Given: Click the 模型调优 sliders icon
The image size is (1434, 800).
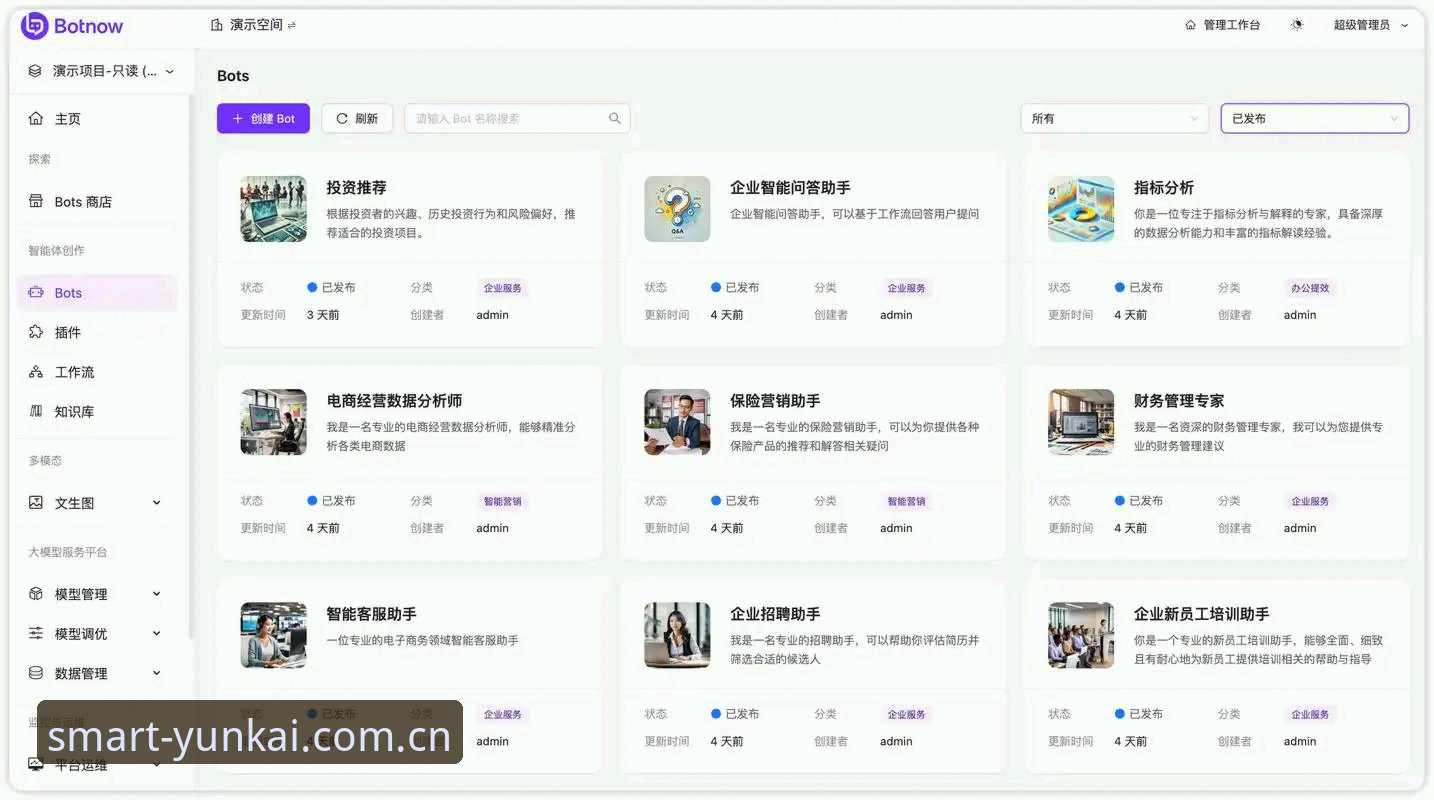Looking at the screenshot, I should tap(36, 634).
